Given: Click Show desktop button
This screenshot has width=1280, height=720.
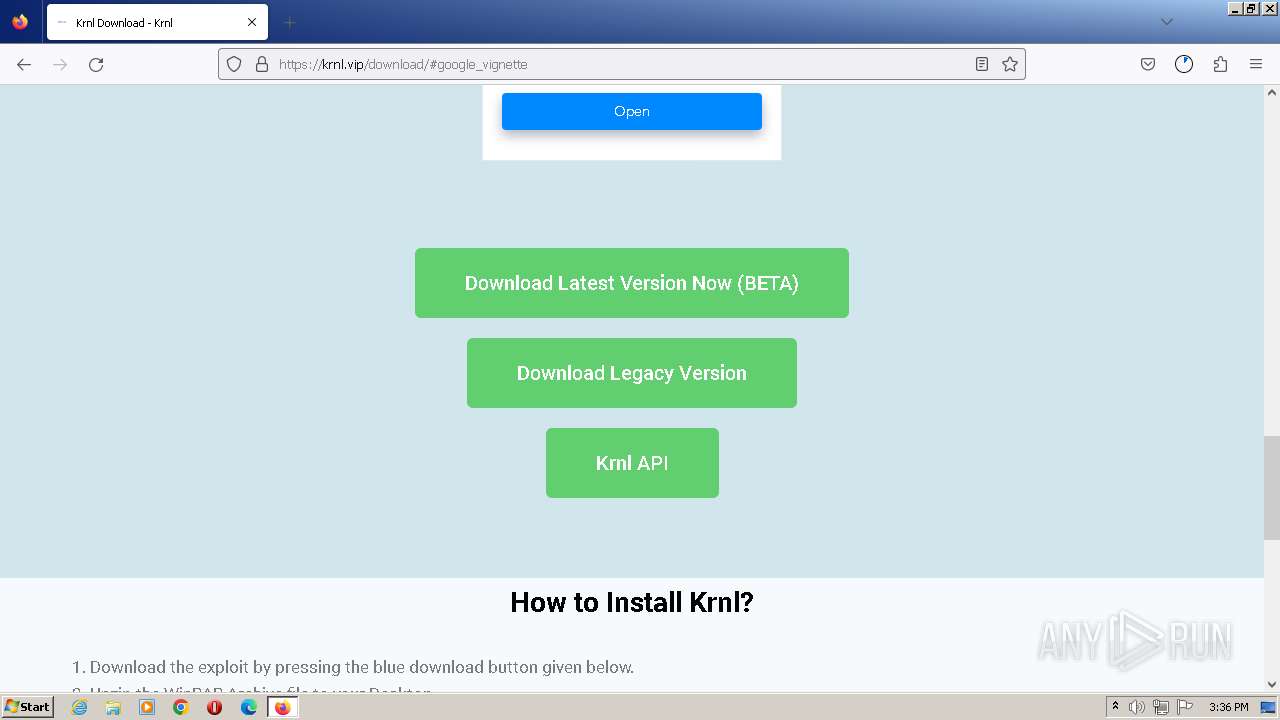Looking at the screenshot, I should tap(1269, 707).
